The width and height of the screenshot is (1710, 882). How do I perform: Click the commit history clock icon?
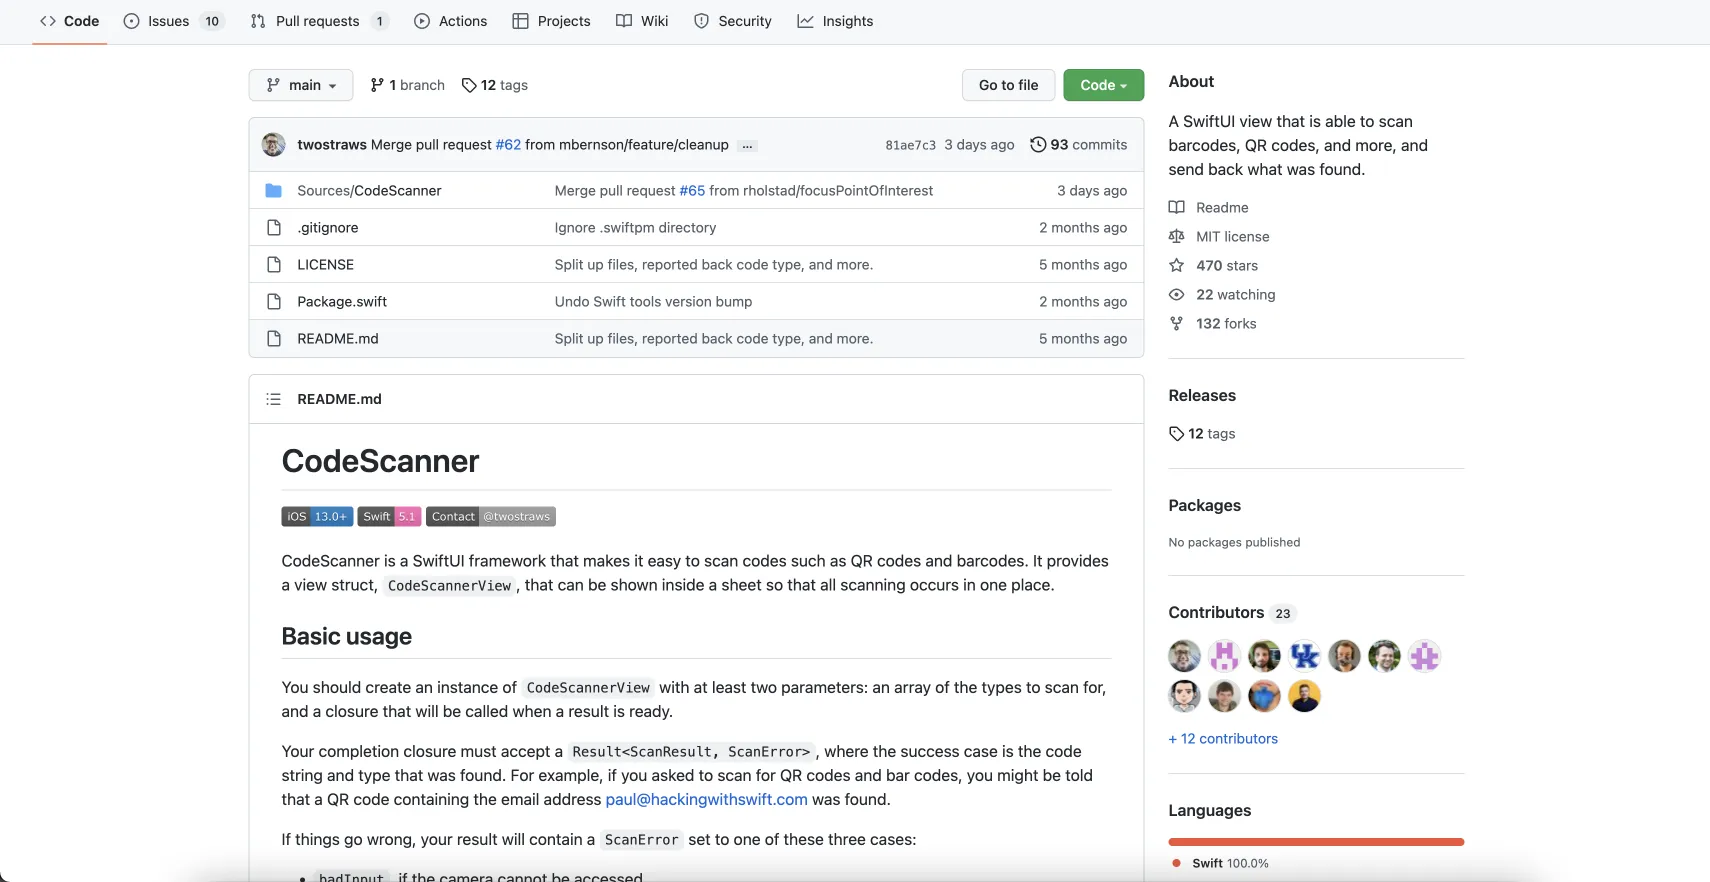pos(1038,144)
